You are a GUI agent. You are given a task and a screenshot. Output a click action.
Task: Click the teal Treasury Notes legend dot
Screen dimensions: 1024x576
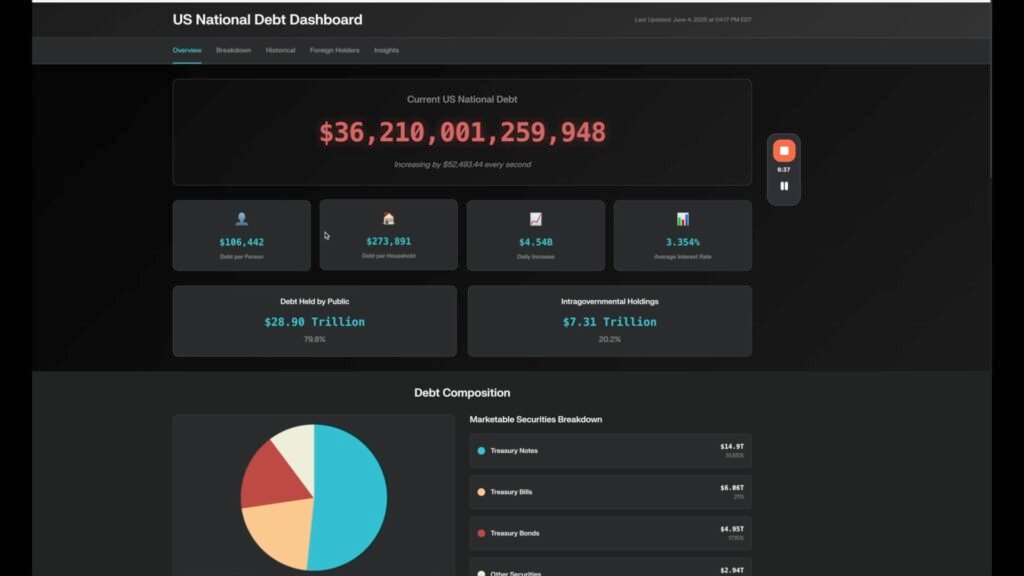[x=481, y=451]
